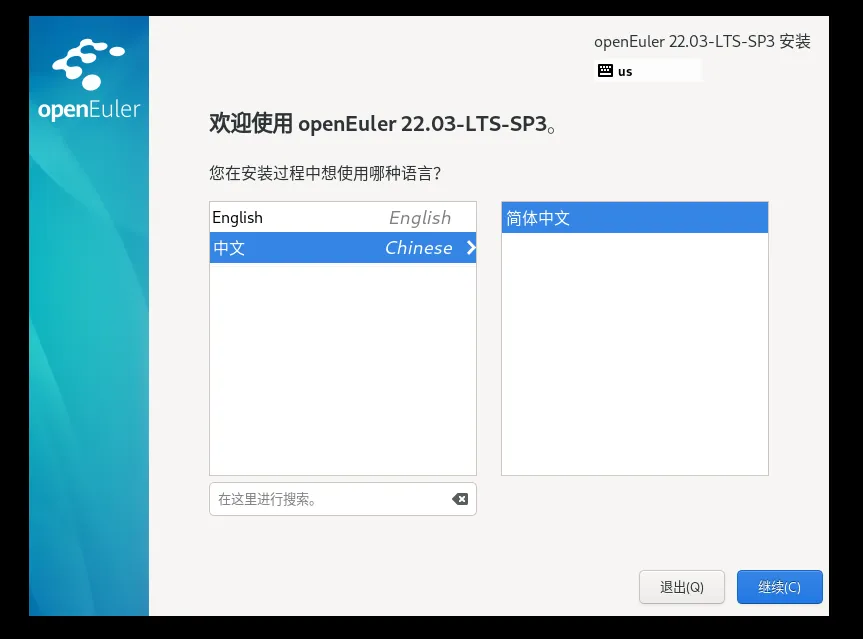
Task: Open the us keyboard layout indicator
Action: [648, 70]
